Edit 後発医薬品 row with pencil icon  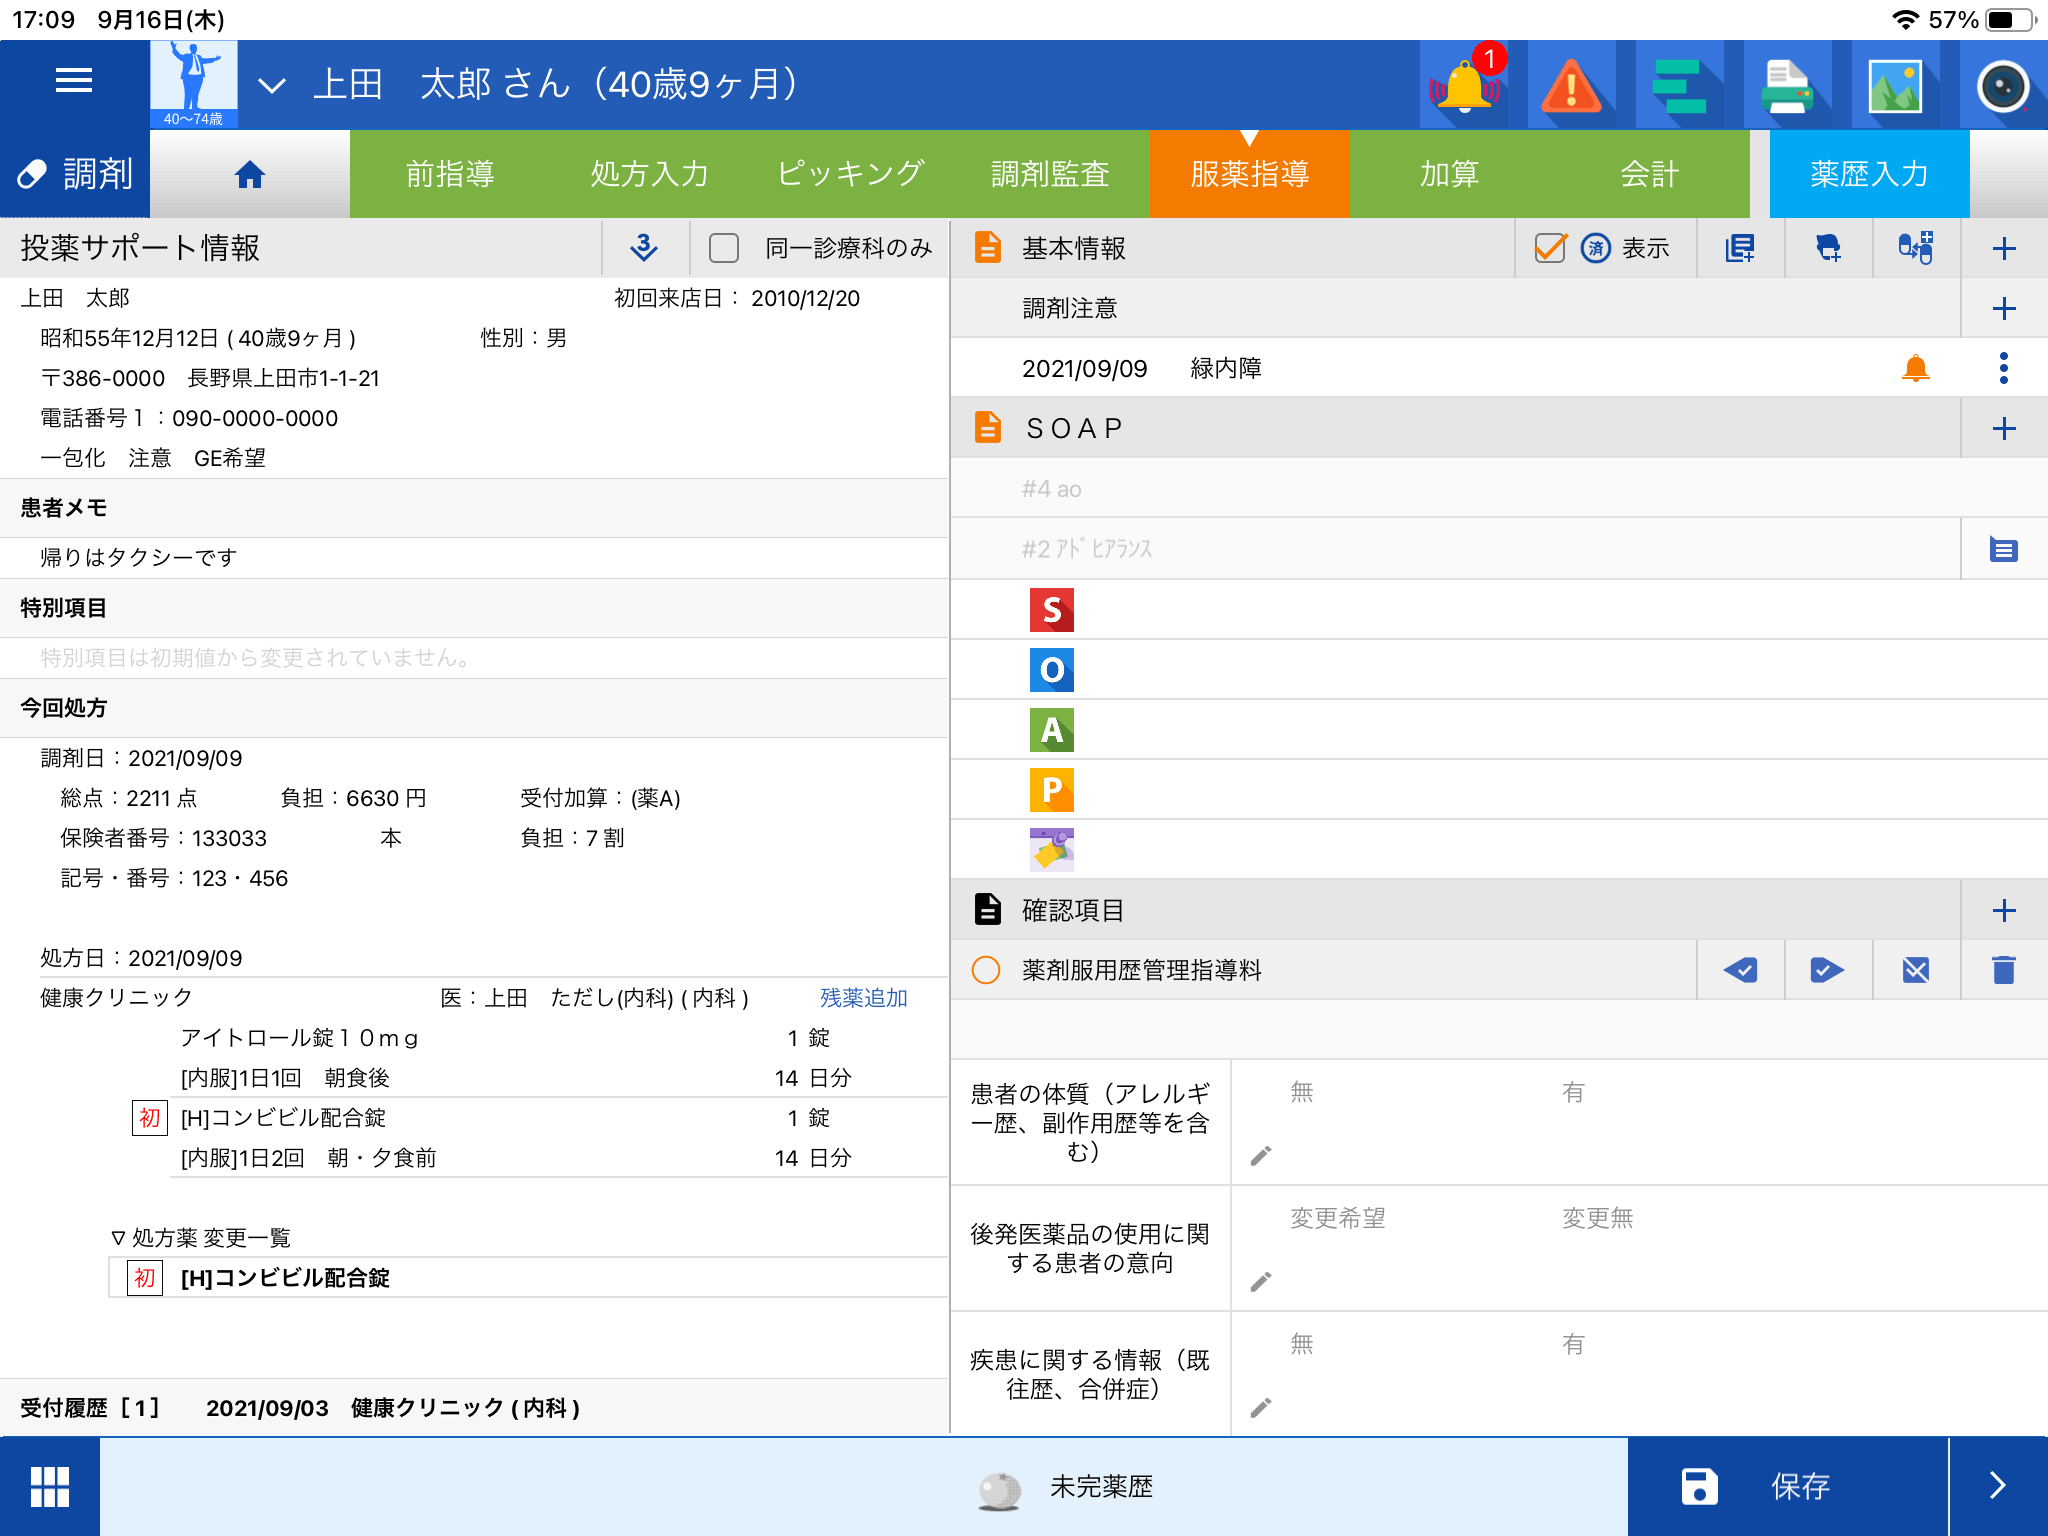[x=1262, y=1281]
